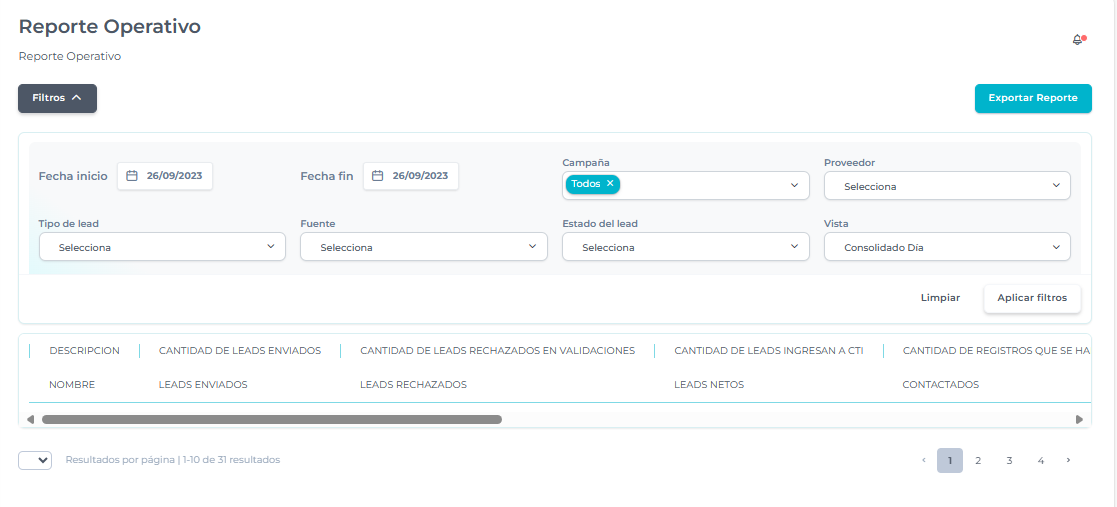Open the notifications bell icon
The width and height of the screenshot is (1117, 507).
1078,40
